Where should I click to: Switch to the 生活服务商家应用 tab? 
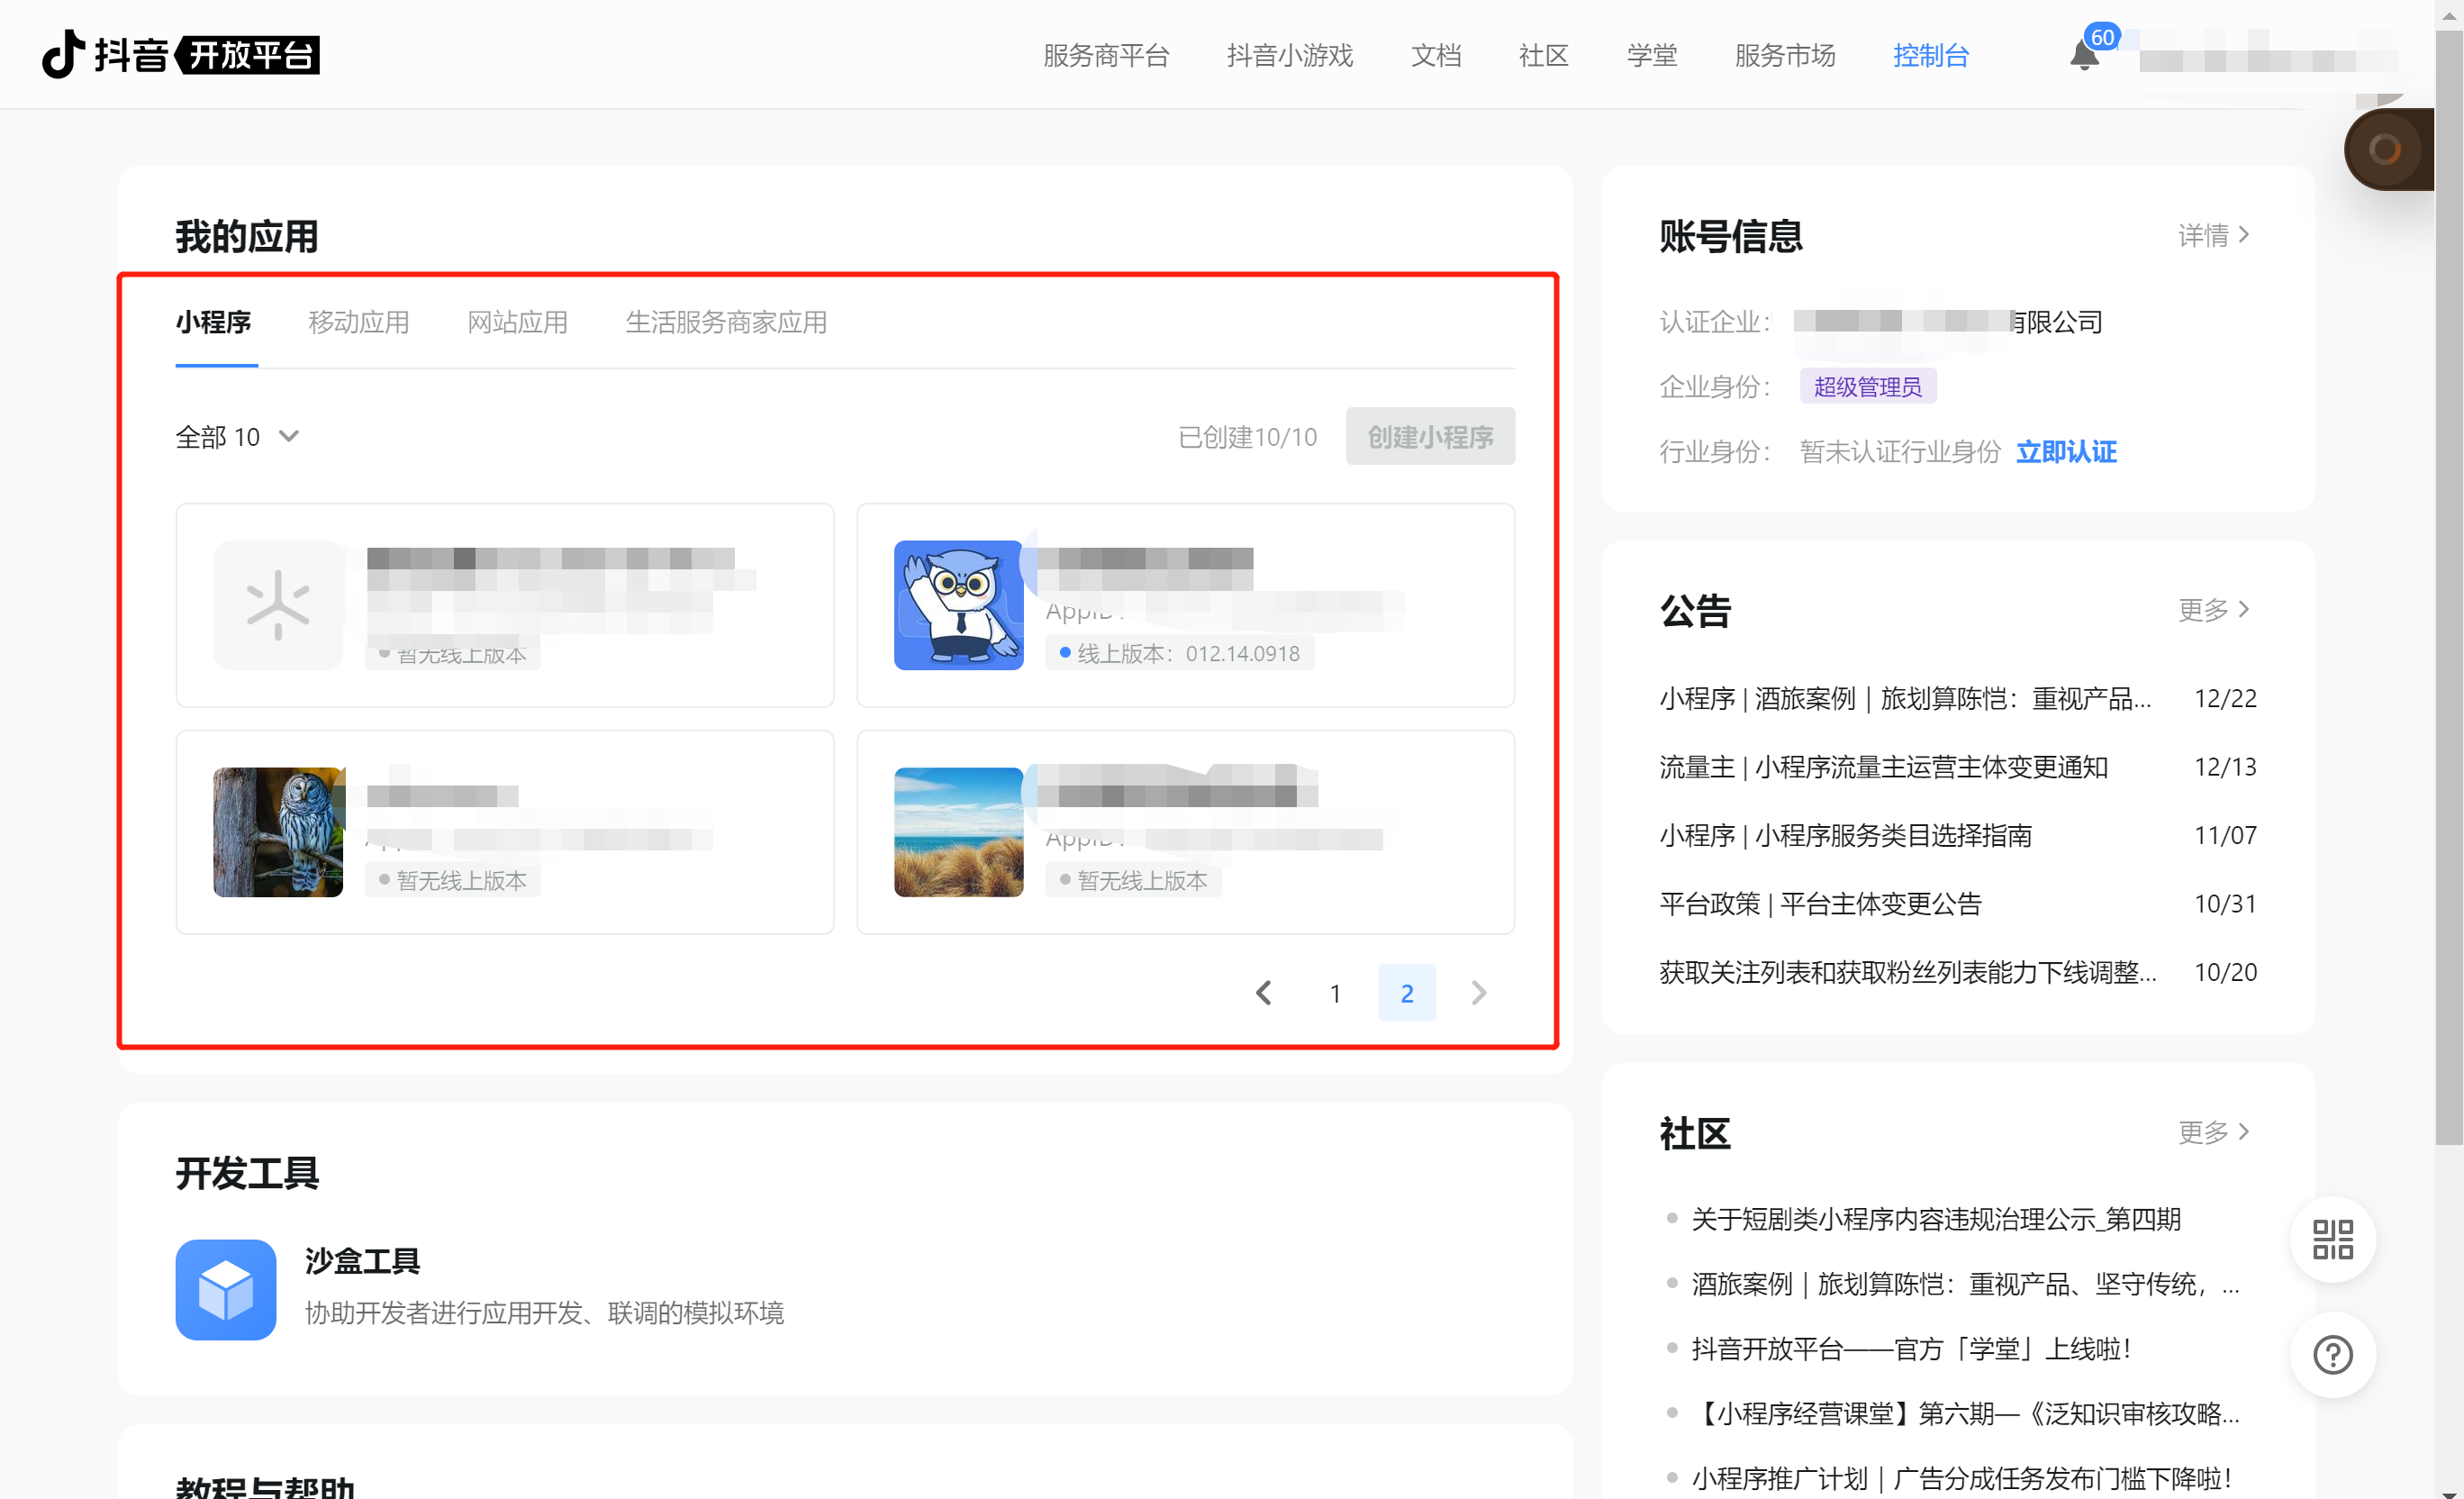pos(726,322)
